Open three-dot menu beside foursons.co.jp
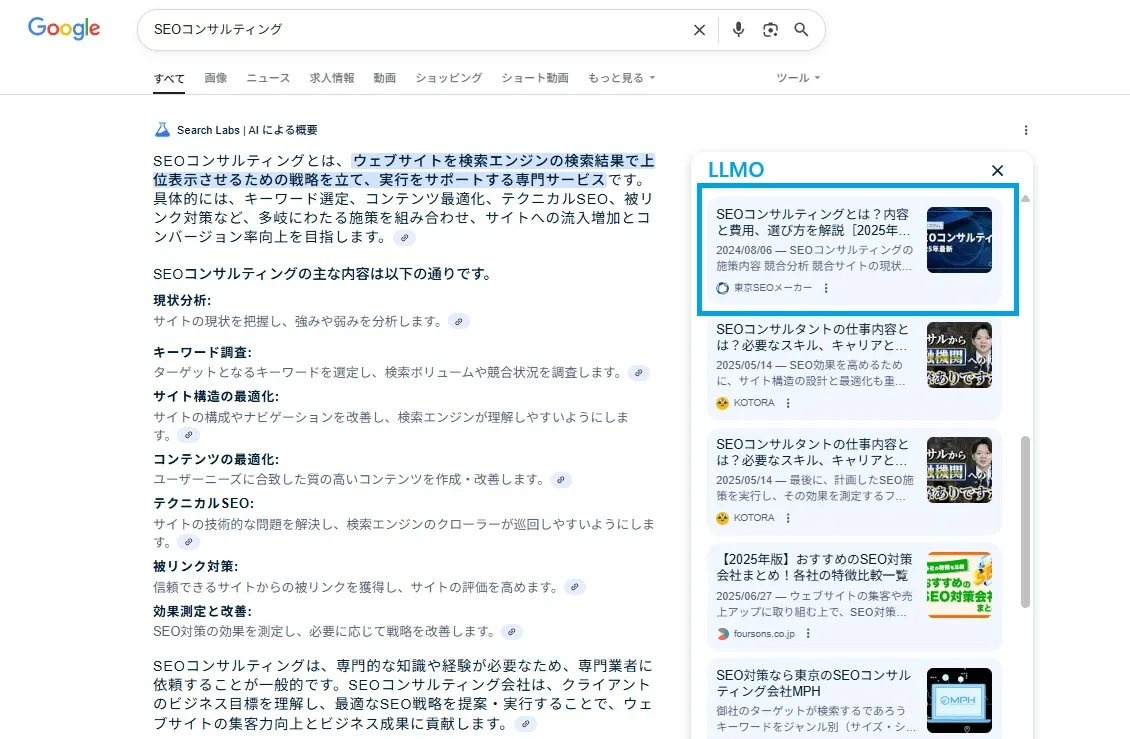Image resolution: width=1130 pixels, height=739 pixels. point(808,634)
